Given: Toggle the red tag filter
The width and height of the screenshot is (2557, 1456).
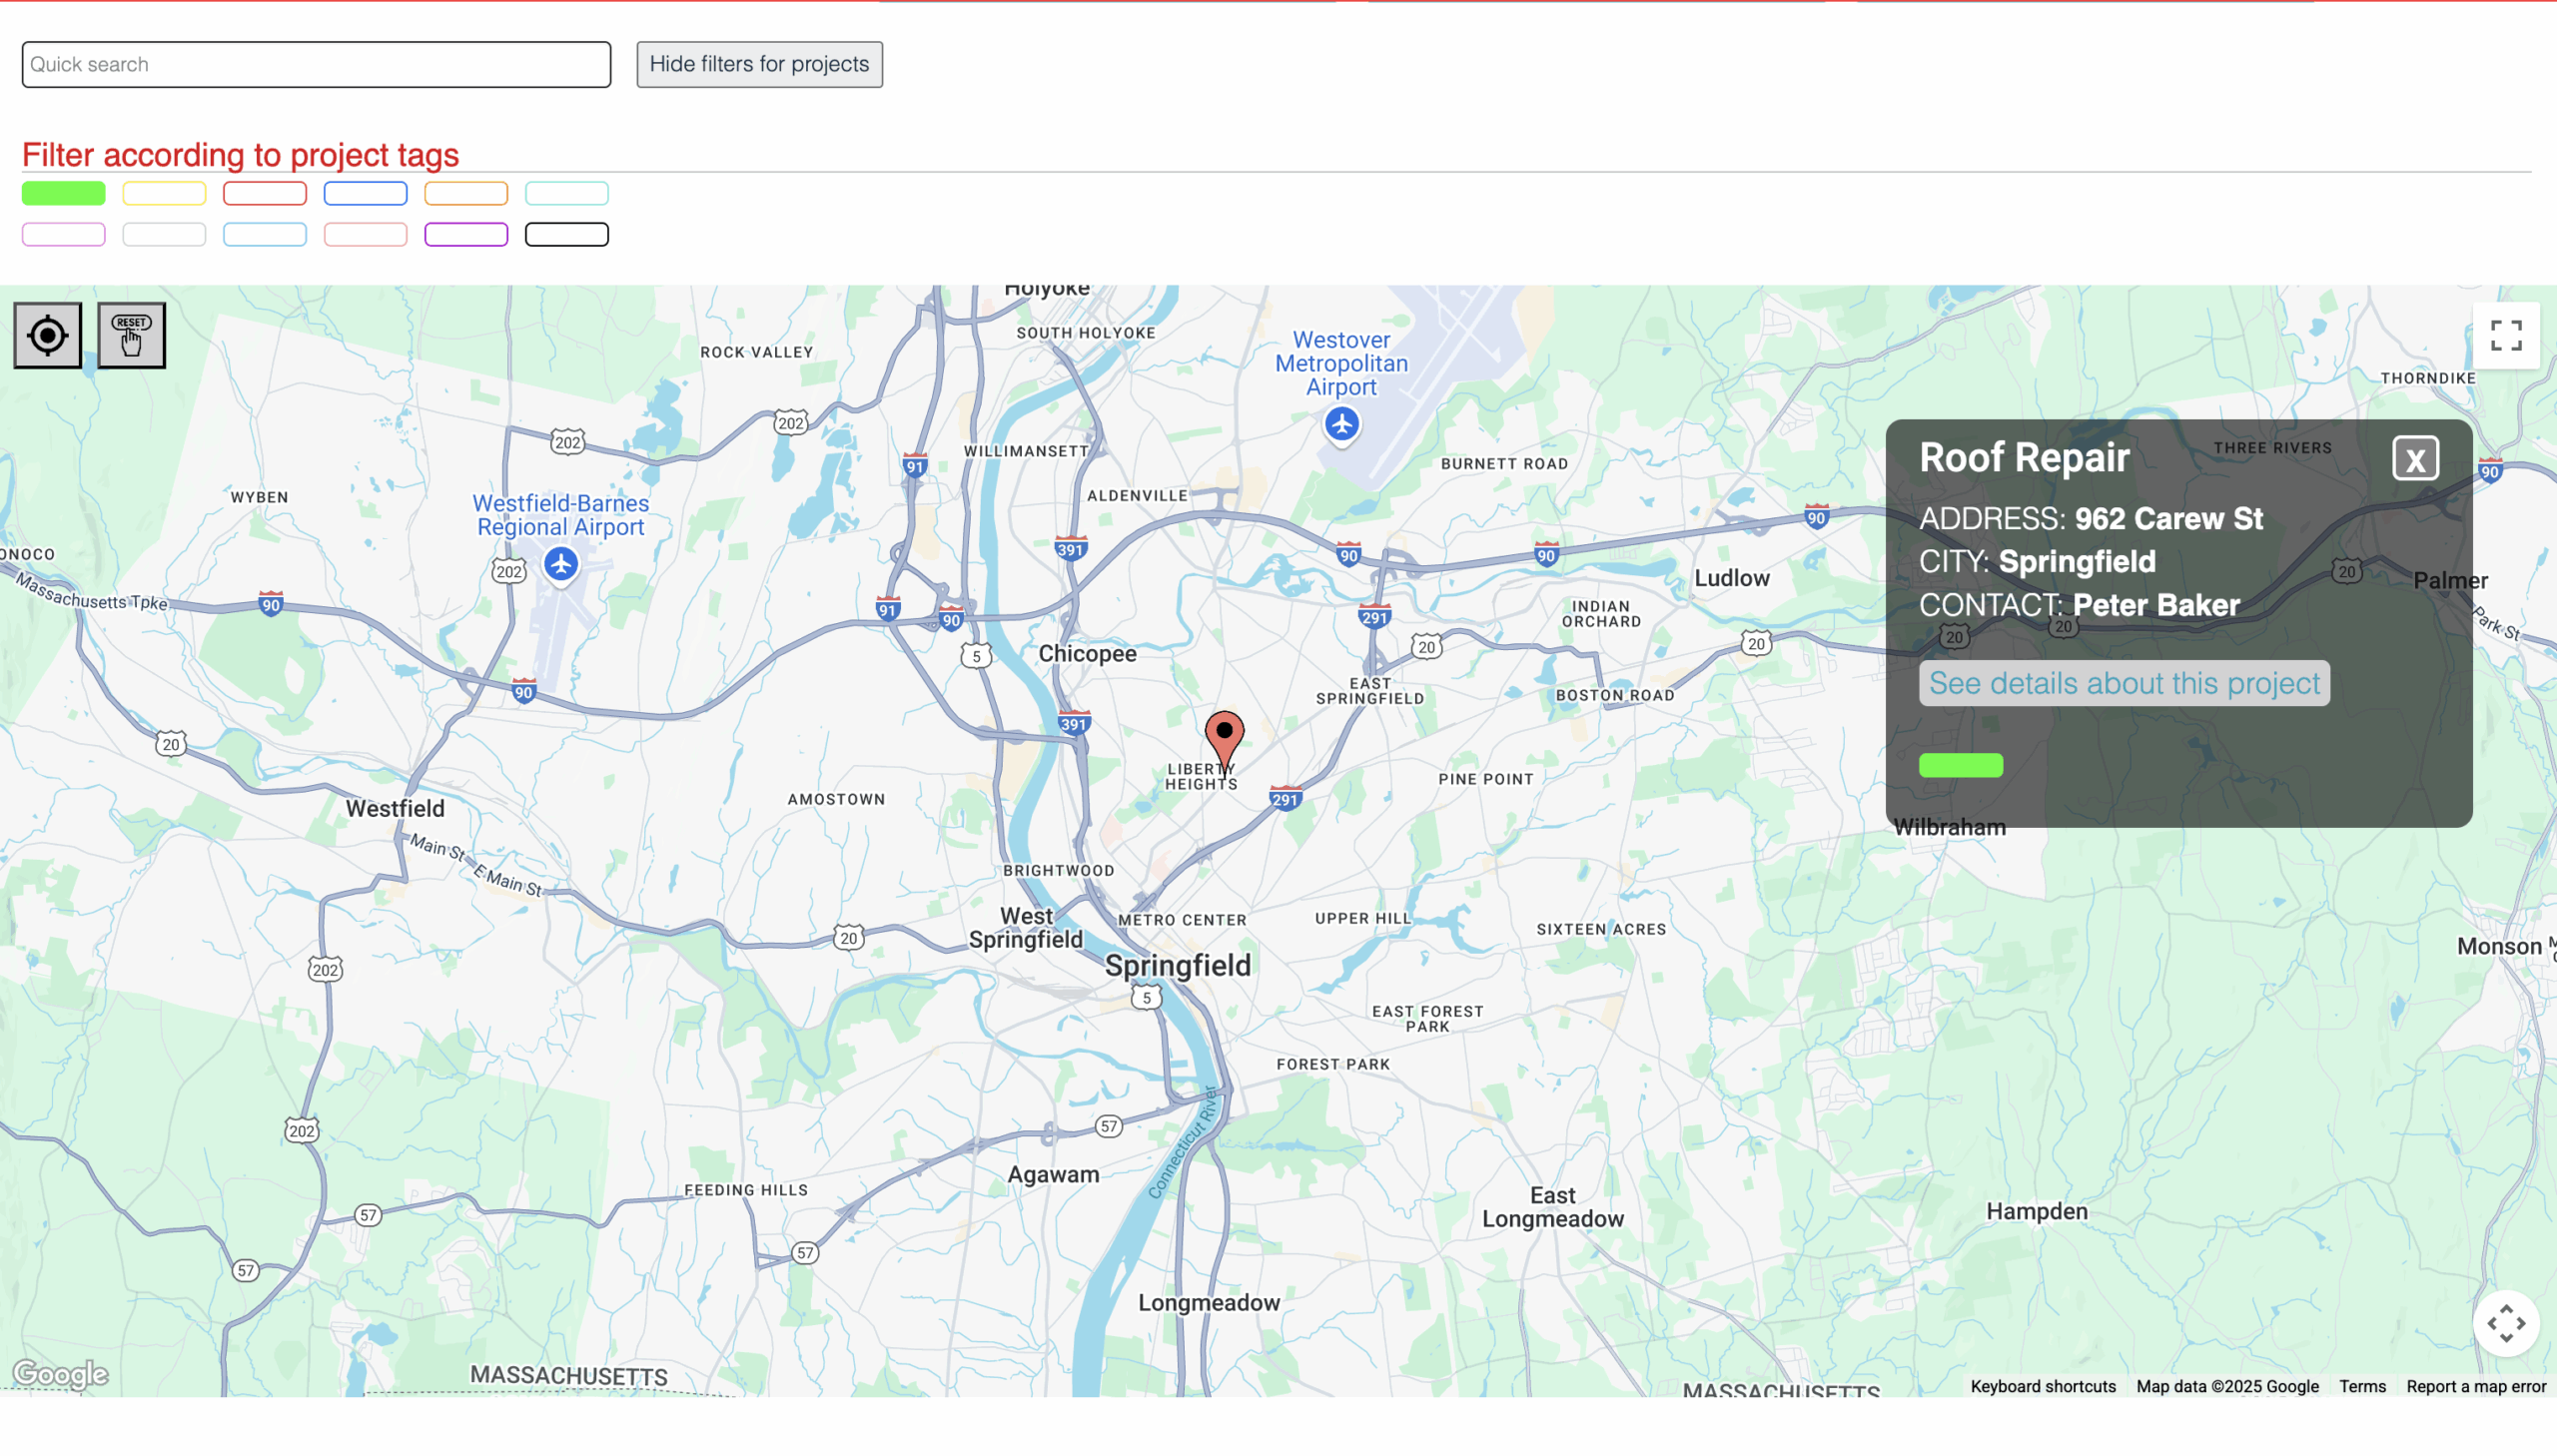Looking at the screenshot, I should [x=265, y=193].
